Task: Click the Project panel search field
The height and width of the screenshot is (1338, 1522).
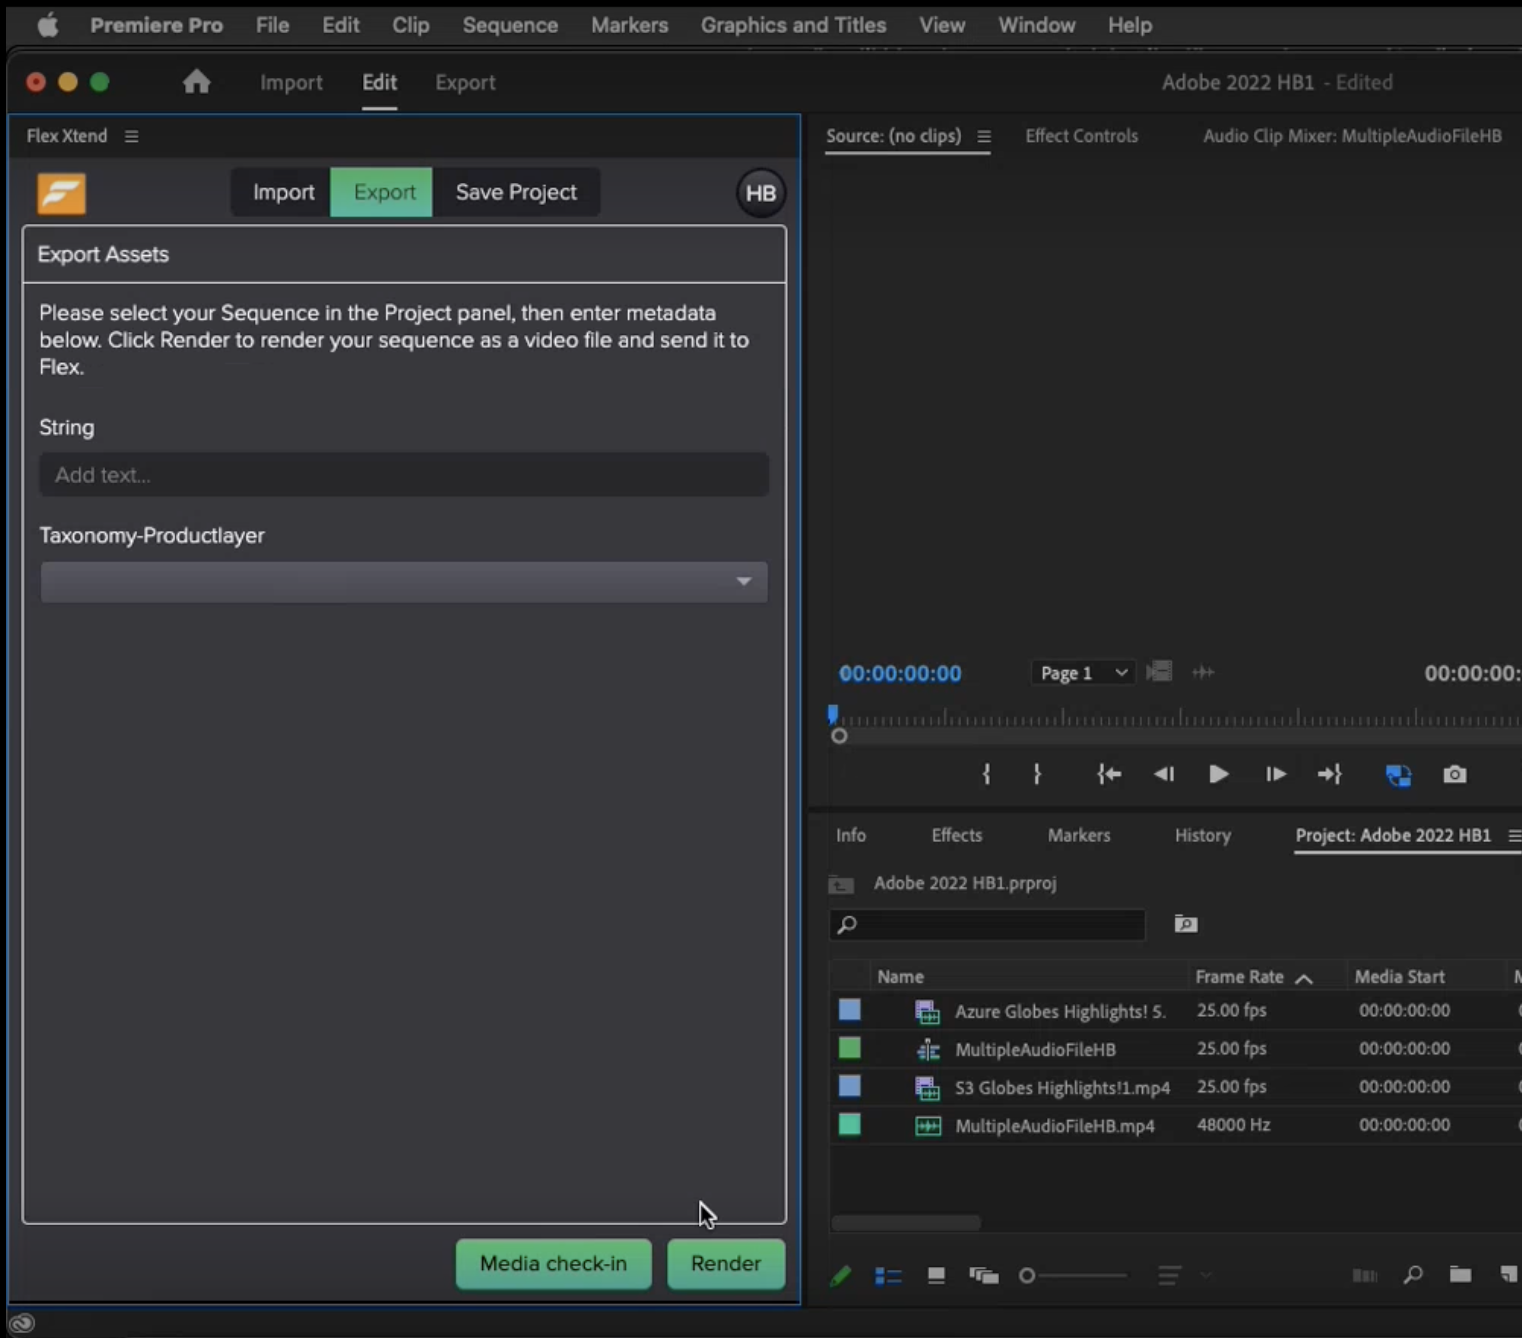Action: click(987, 924)
